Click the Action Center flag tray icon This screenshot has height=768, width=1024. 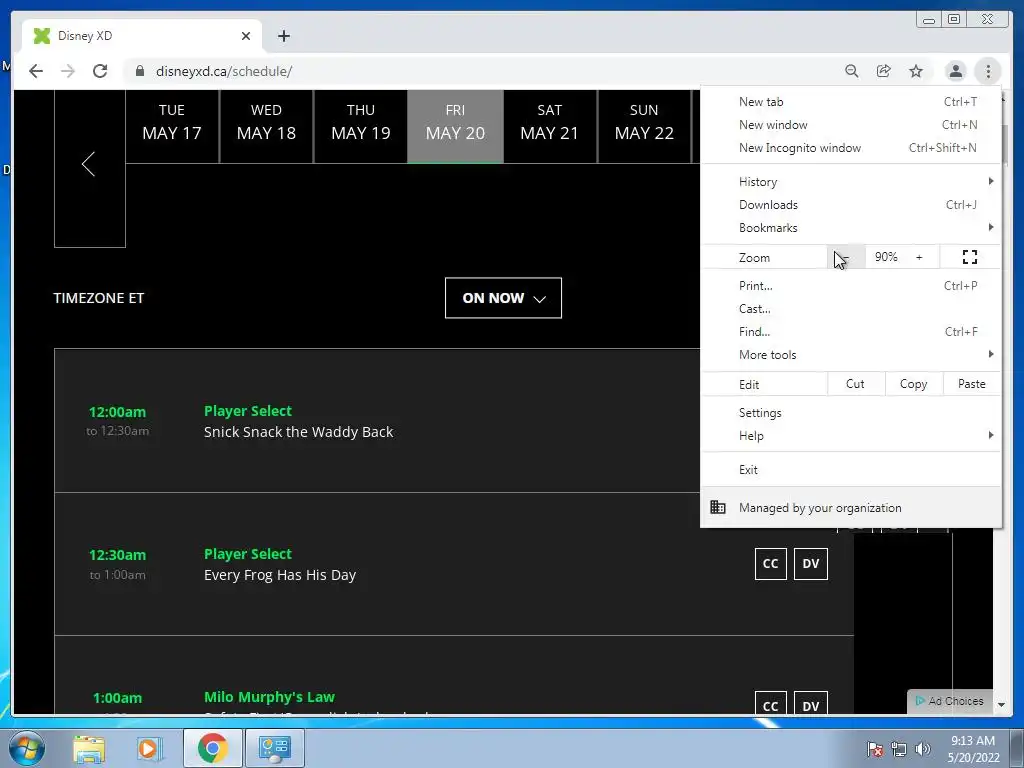coord(874,749)
